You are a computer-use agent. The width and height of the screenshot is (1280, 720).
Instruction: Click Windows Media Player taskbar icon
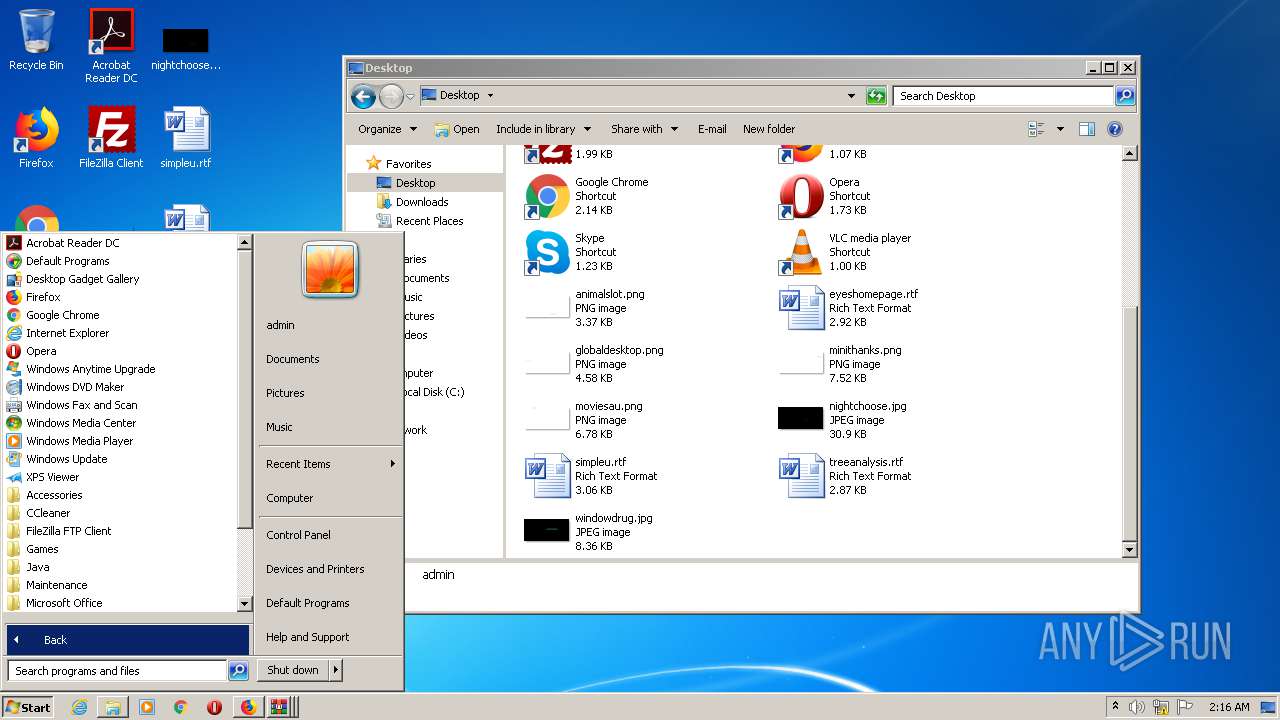click(147, 707)
